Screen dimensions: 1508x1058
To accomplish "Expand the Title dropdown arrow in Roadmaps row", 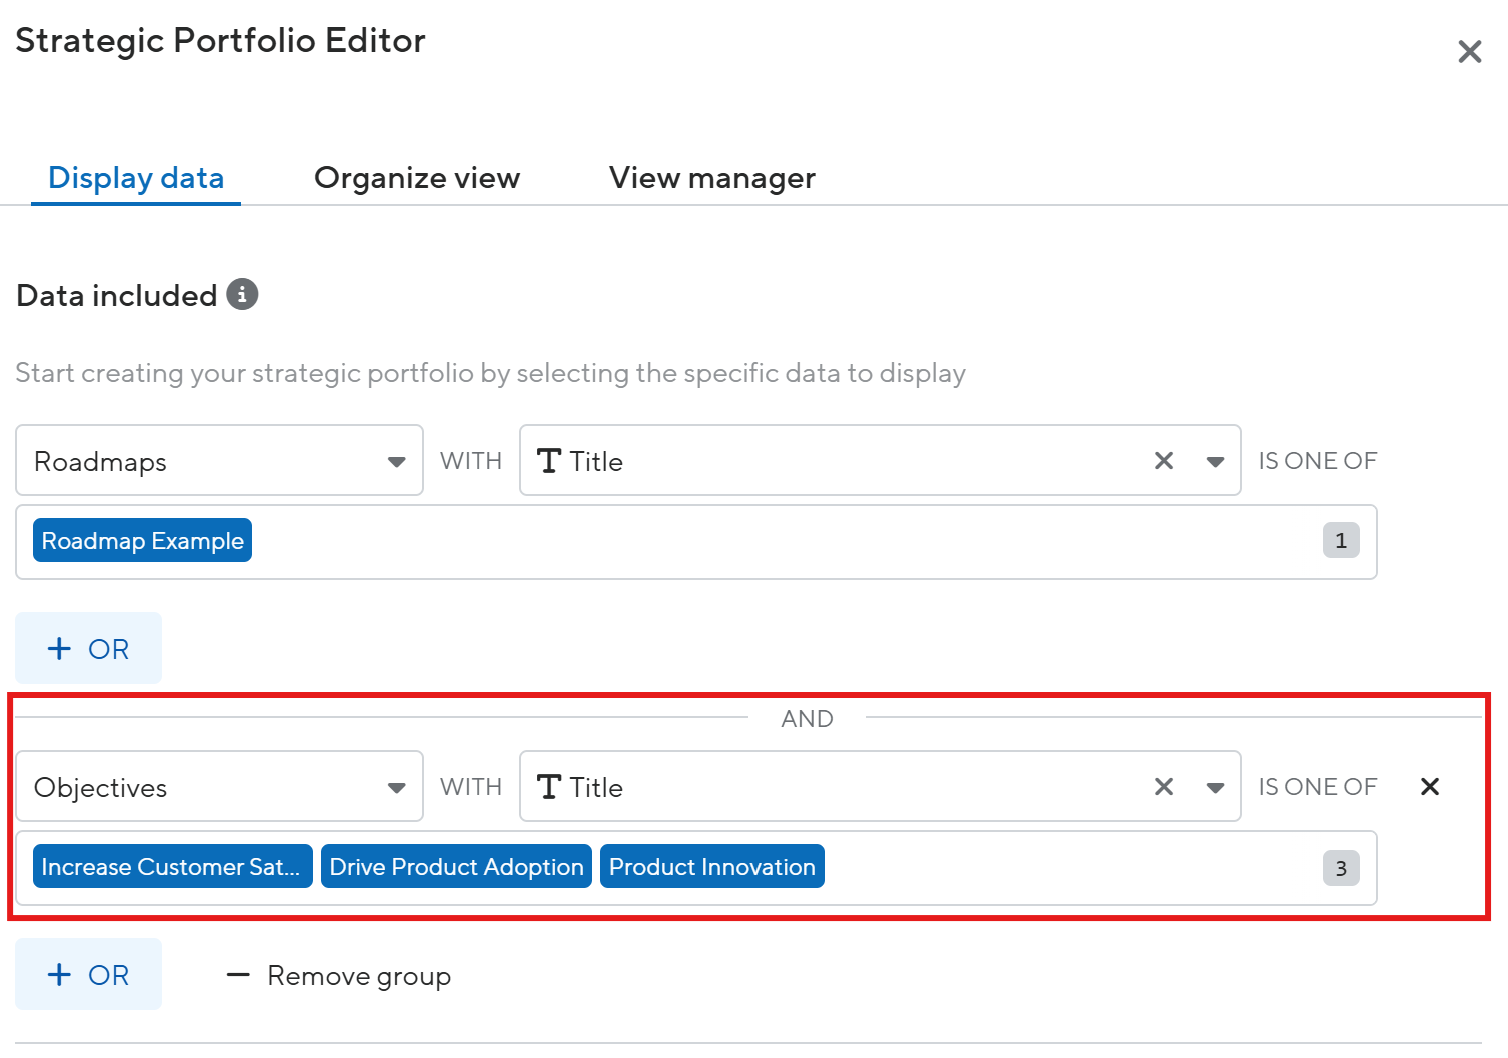I will (1215, 461).
